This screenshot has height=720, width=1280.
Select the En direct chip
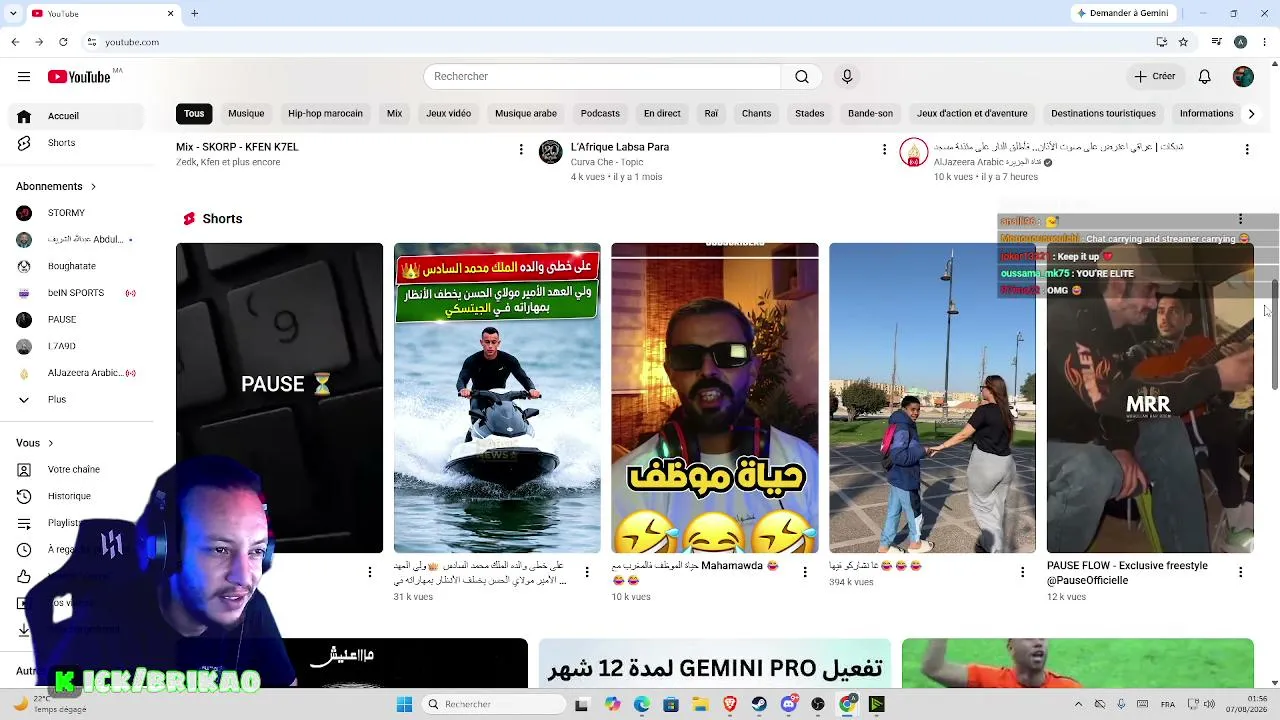click(x=662, y=114)
